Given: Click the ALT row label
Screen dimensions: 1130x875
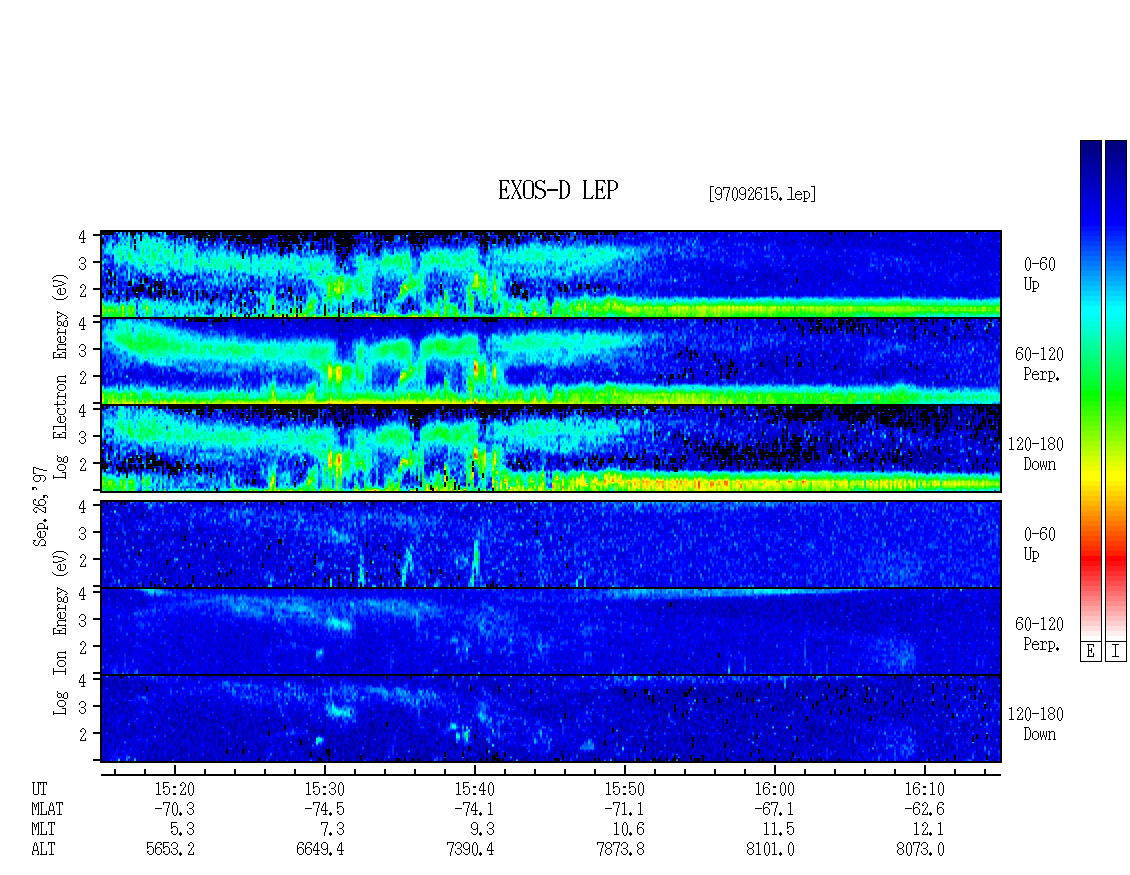Looking at the screenshot, I should coord(43,850).
